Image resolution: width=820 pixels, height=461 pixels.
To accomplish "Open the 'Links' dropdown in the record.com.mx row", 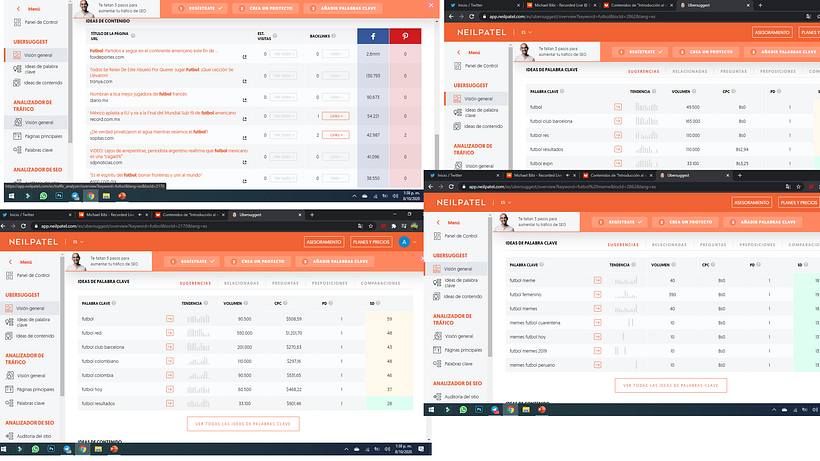I will pyautogui.click(x=336, y=116).
